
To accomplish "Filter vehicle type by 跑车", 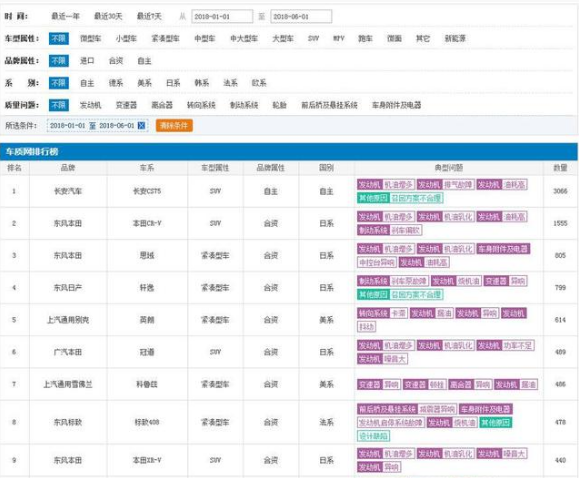I will point(365,38).
